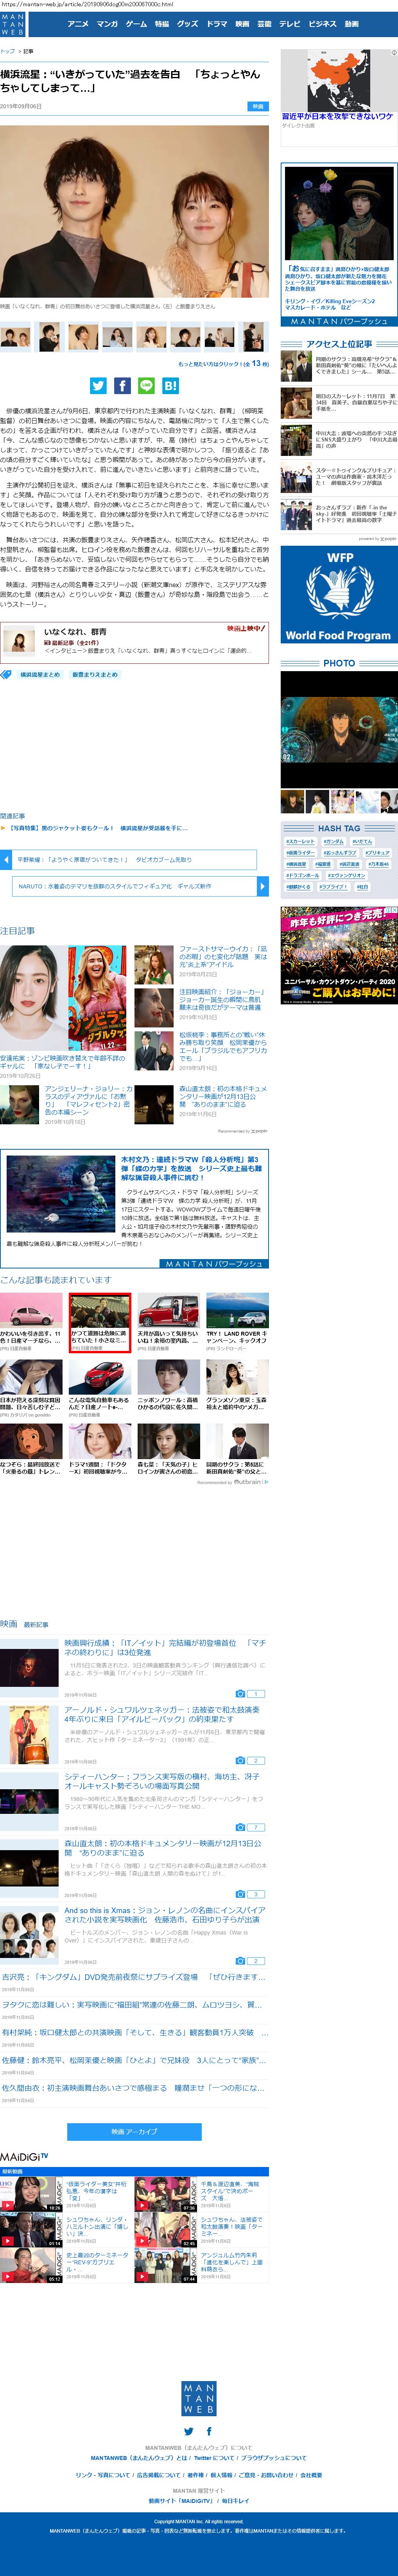The width and height of the screenshot is (398, 2576).
Task: Open the 映画 navigation tab
Action: pos(242,24)
